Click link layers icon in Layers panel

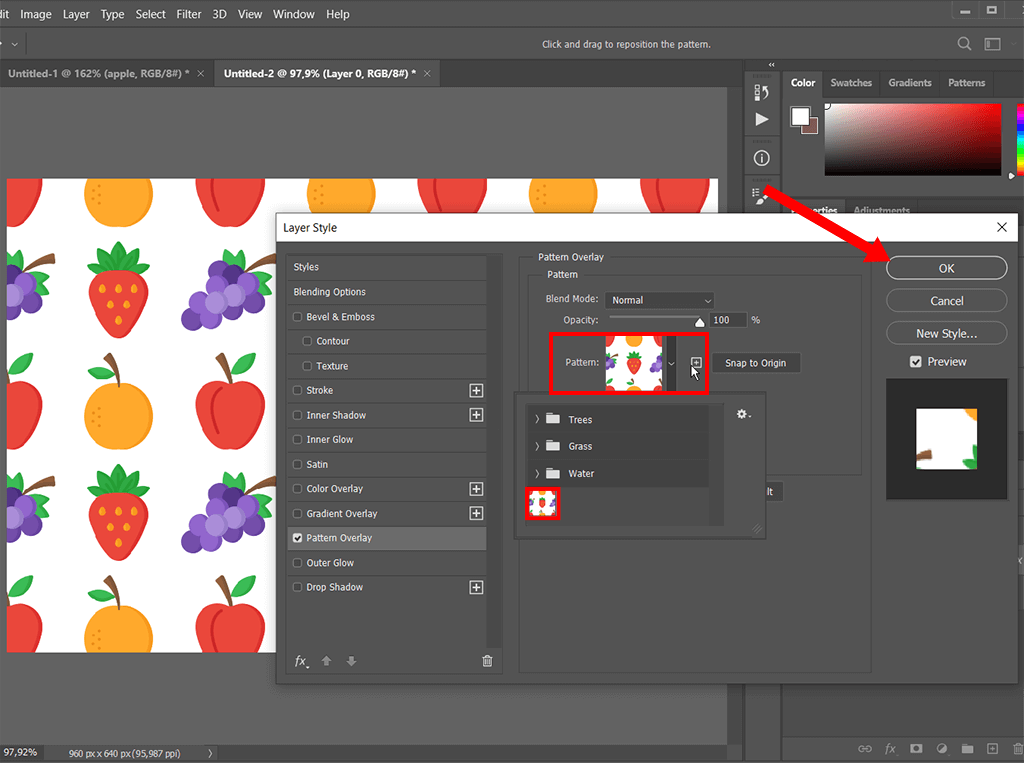pos(865,749)
